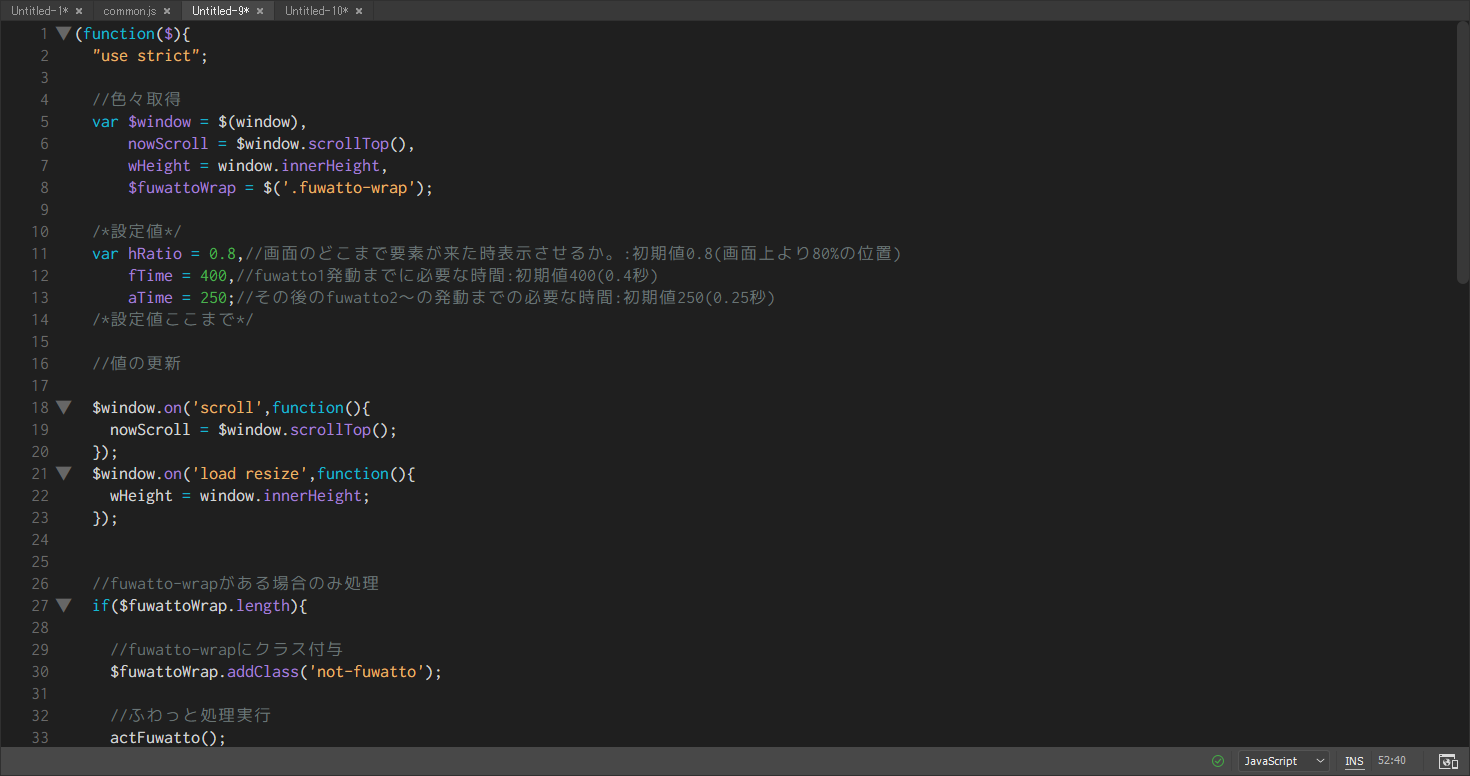This screenshot has height=776, width=1470.
Task: Click the hRatio value 0.8
Action: click(222, 253)
